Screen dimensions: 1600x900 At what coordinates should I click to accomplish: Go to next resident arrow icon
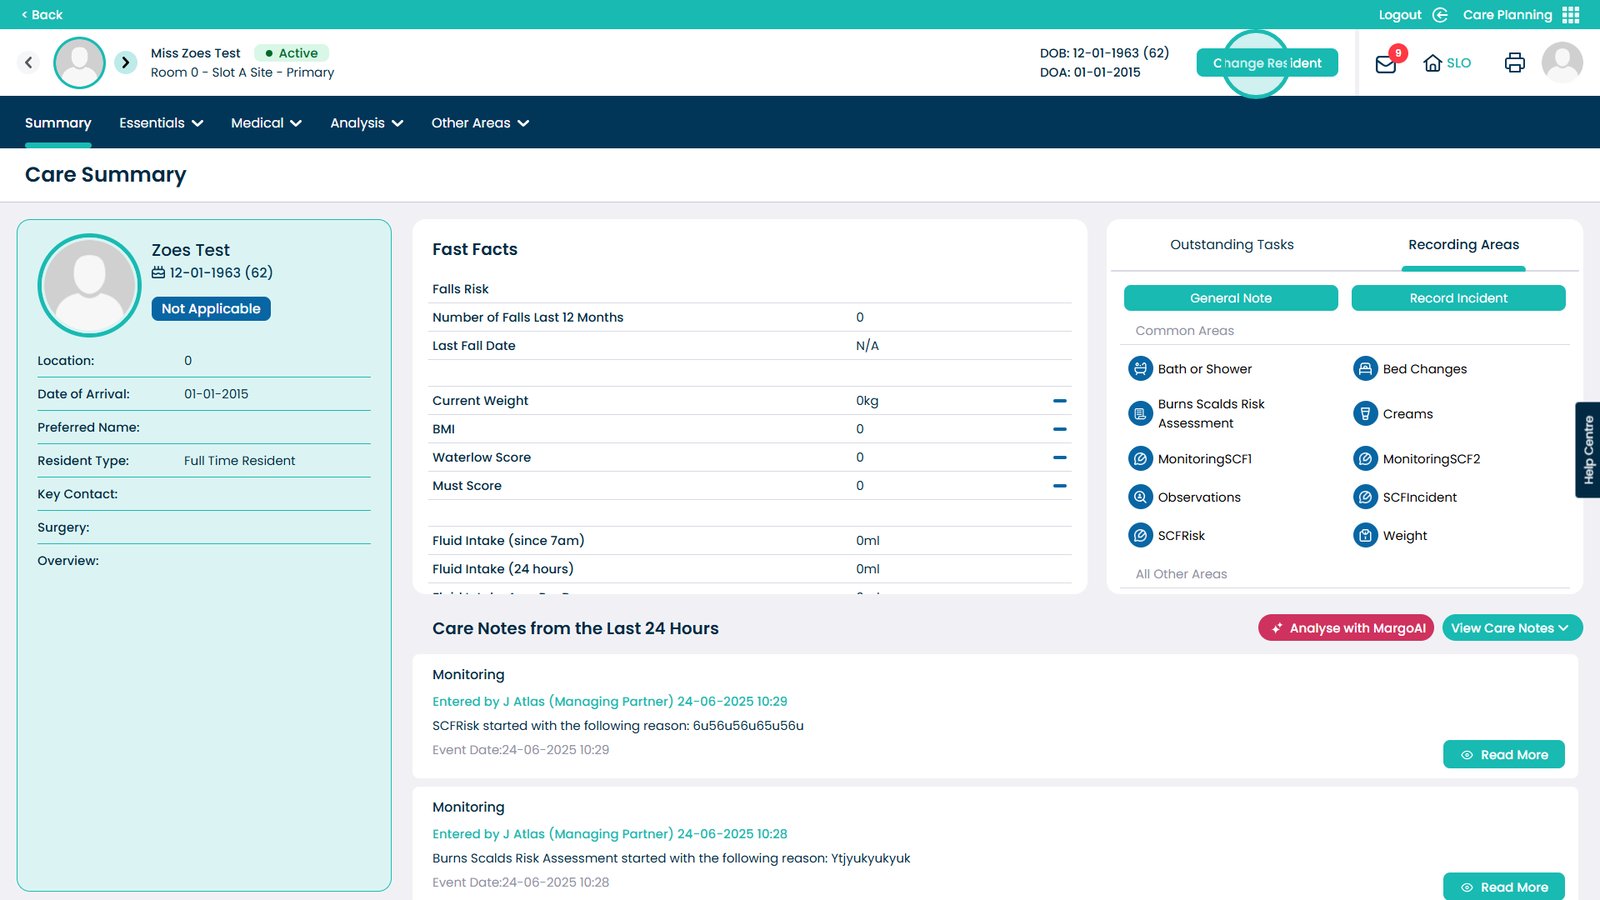125,63
